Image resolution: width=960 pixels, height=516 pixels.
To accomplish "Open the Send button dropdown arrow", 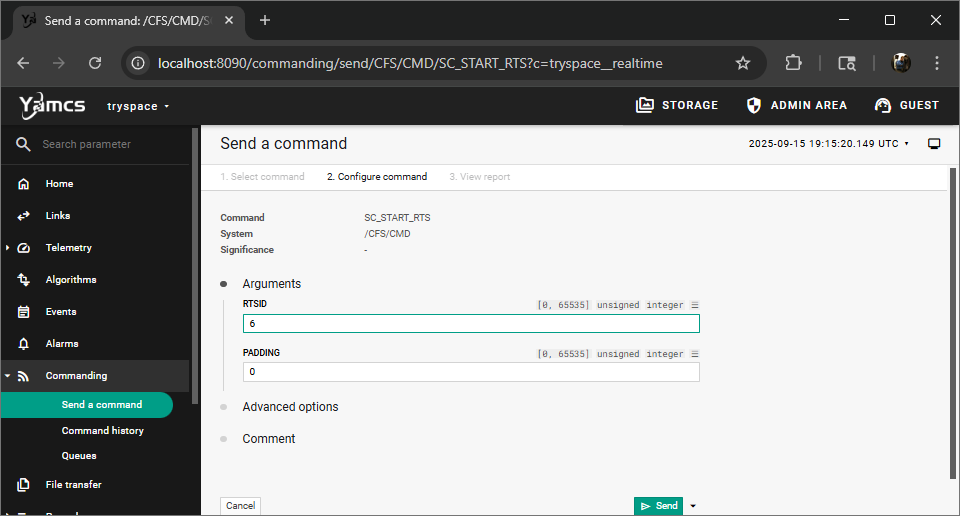I will pos(692,506).
